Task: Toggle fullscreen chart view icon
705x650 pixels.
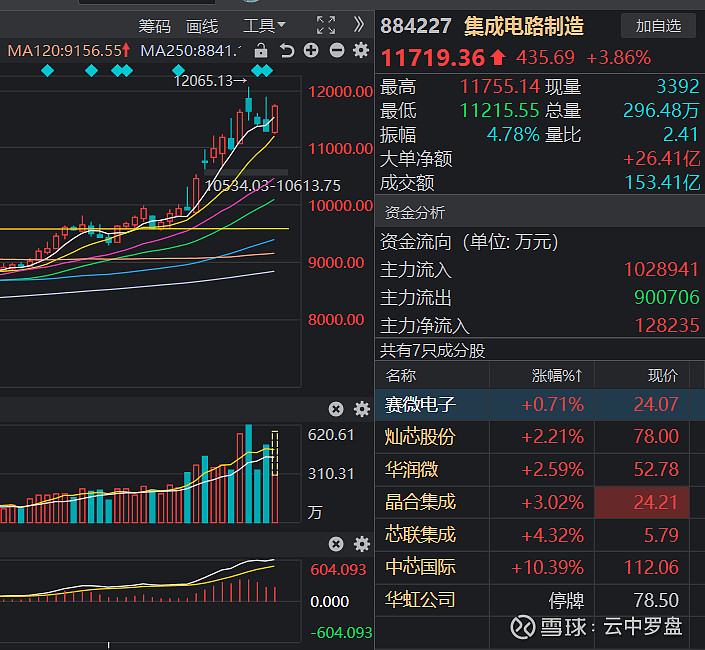Action: point(326,25)
